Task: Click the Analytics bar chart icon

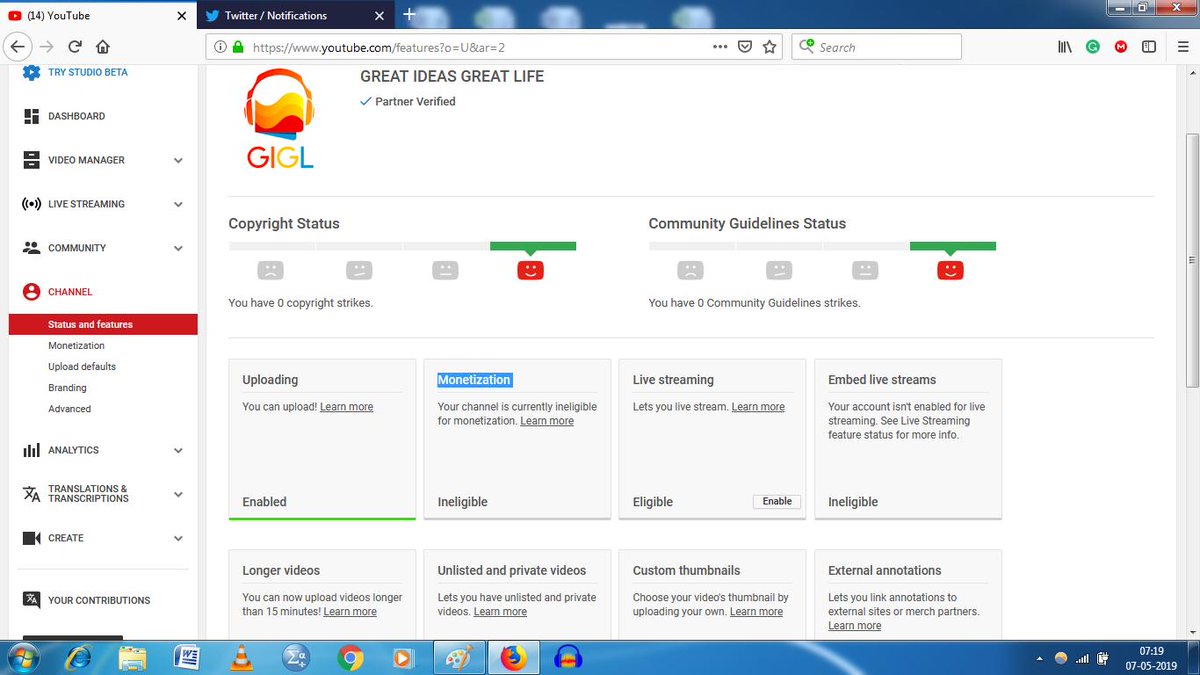Action: [31, 450]
